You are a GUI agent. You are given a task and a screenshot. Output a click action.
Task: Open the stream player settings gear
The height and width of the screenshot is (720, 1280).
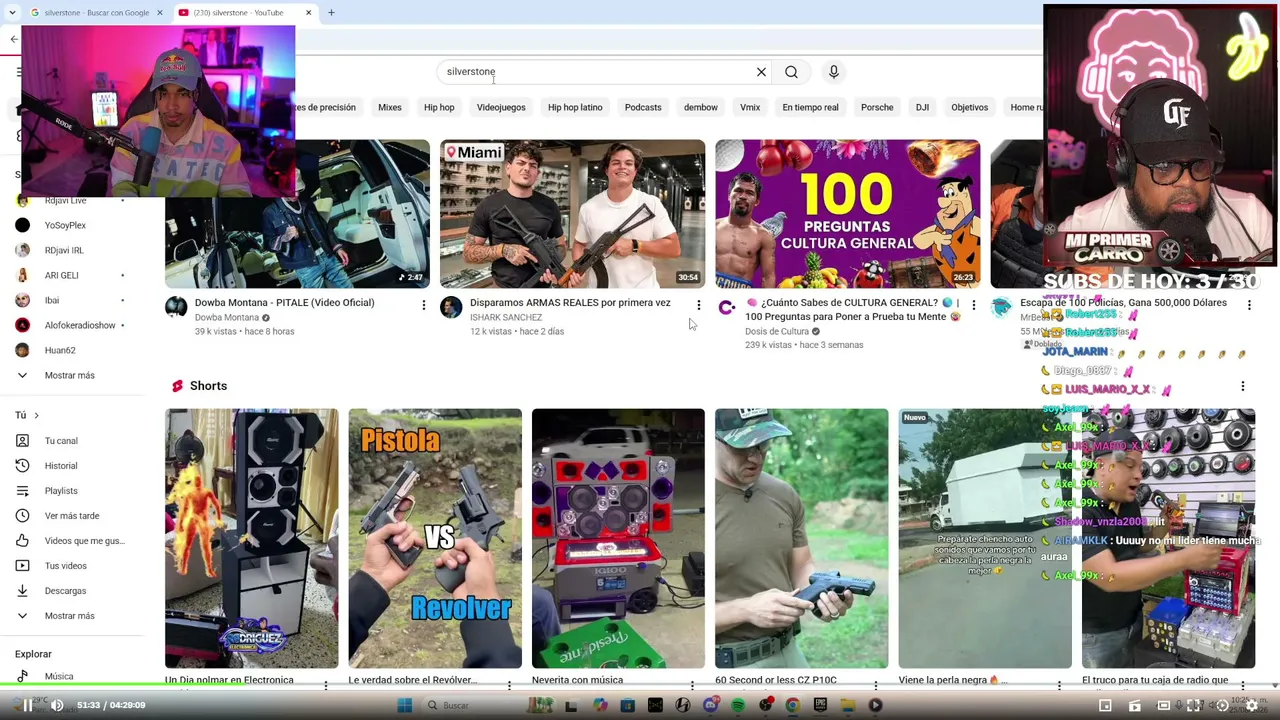(x=1251, y=705)
